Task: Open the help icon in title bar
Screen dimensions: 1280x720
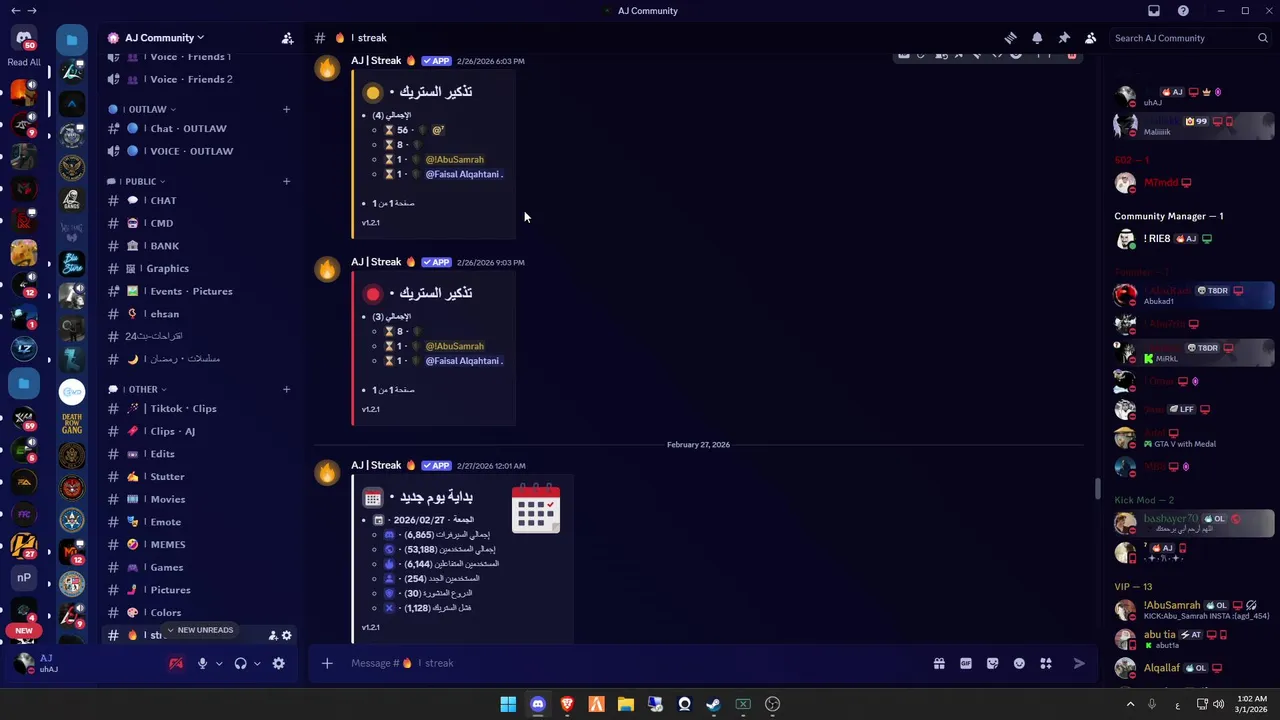Action: point(1183,11)
